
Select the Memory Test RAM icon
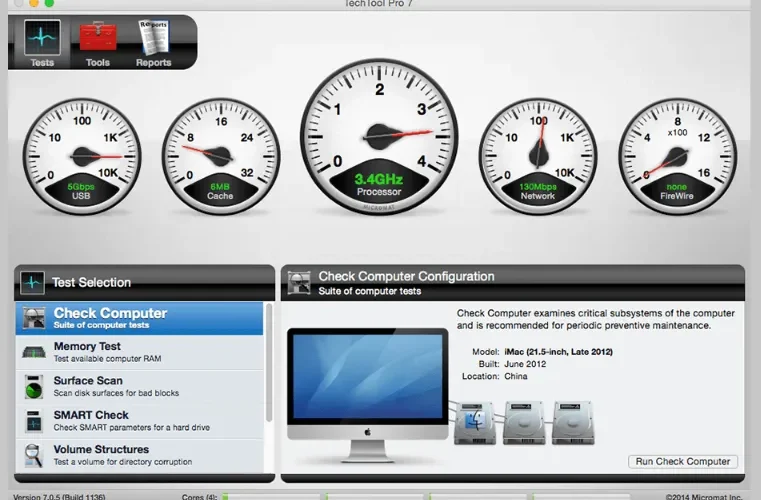click(x=34, y=352)
